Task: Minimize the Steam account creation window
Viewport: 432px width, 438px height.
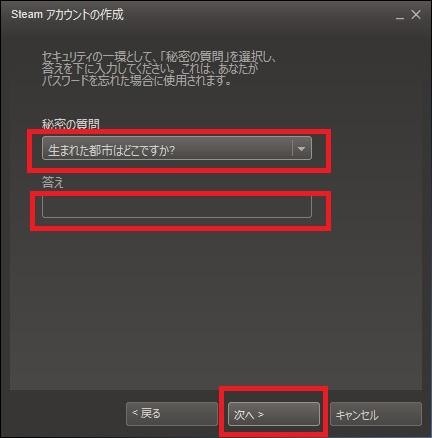Action: [400, 15]
